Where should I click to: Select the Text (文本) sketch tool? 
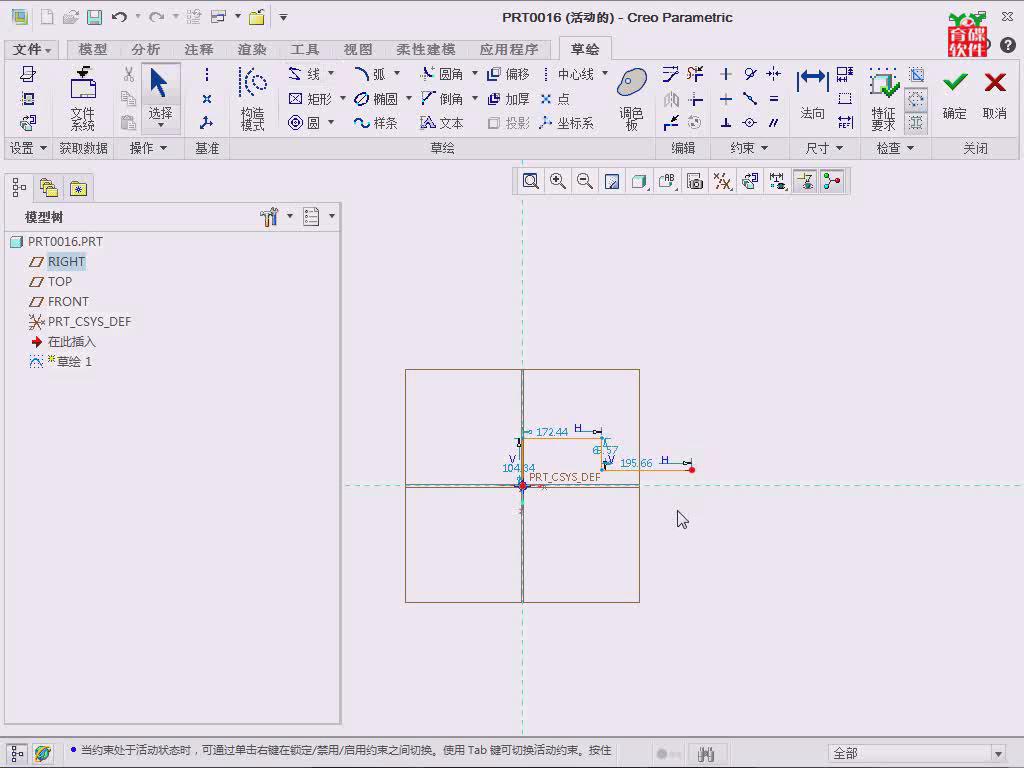tap(442, 123)
